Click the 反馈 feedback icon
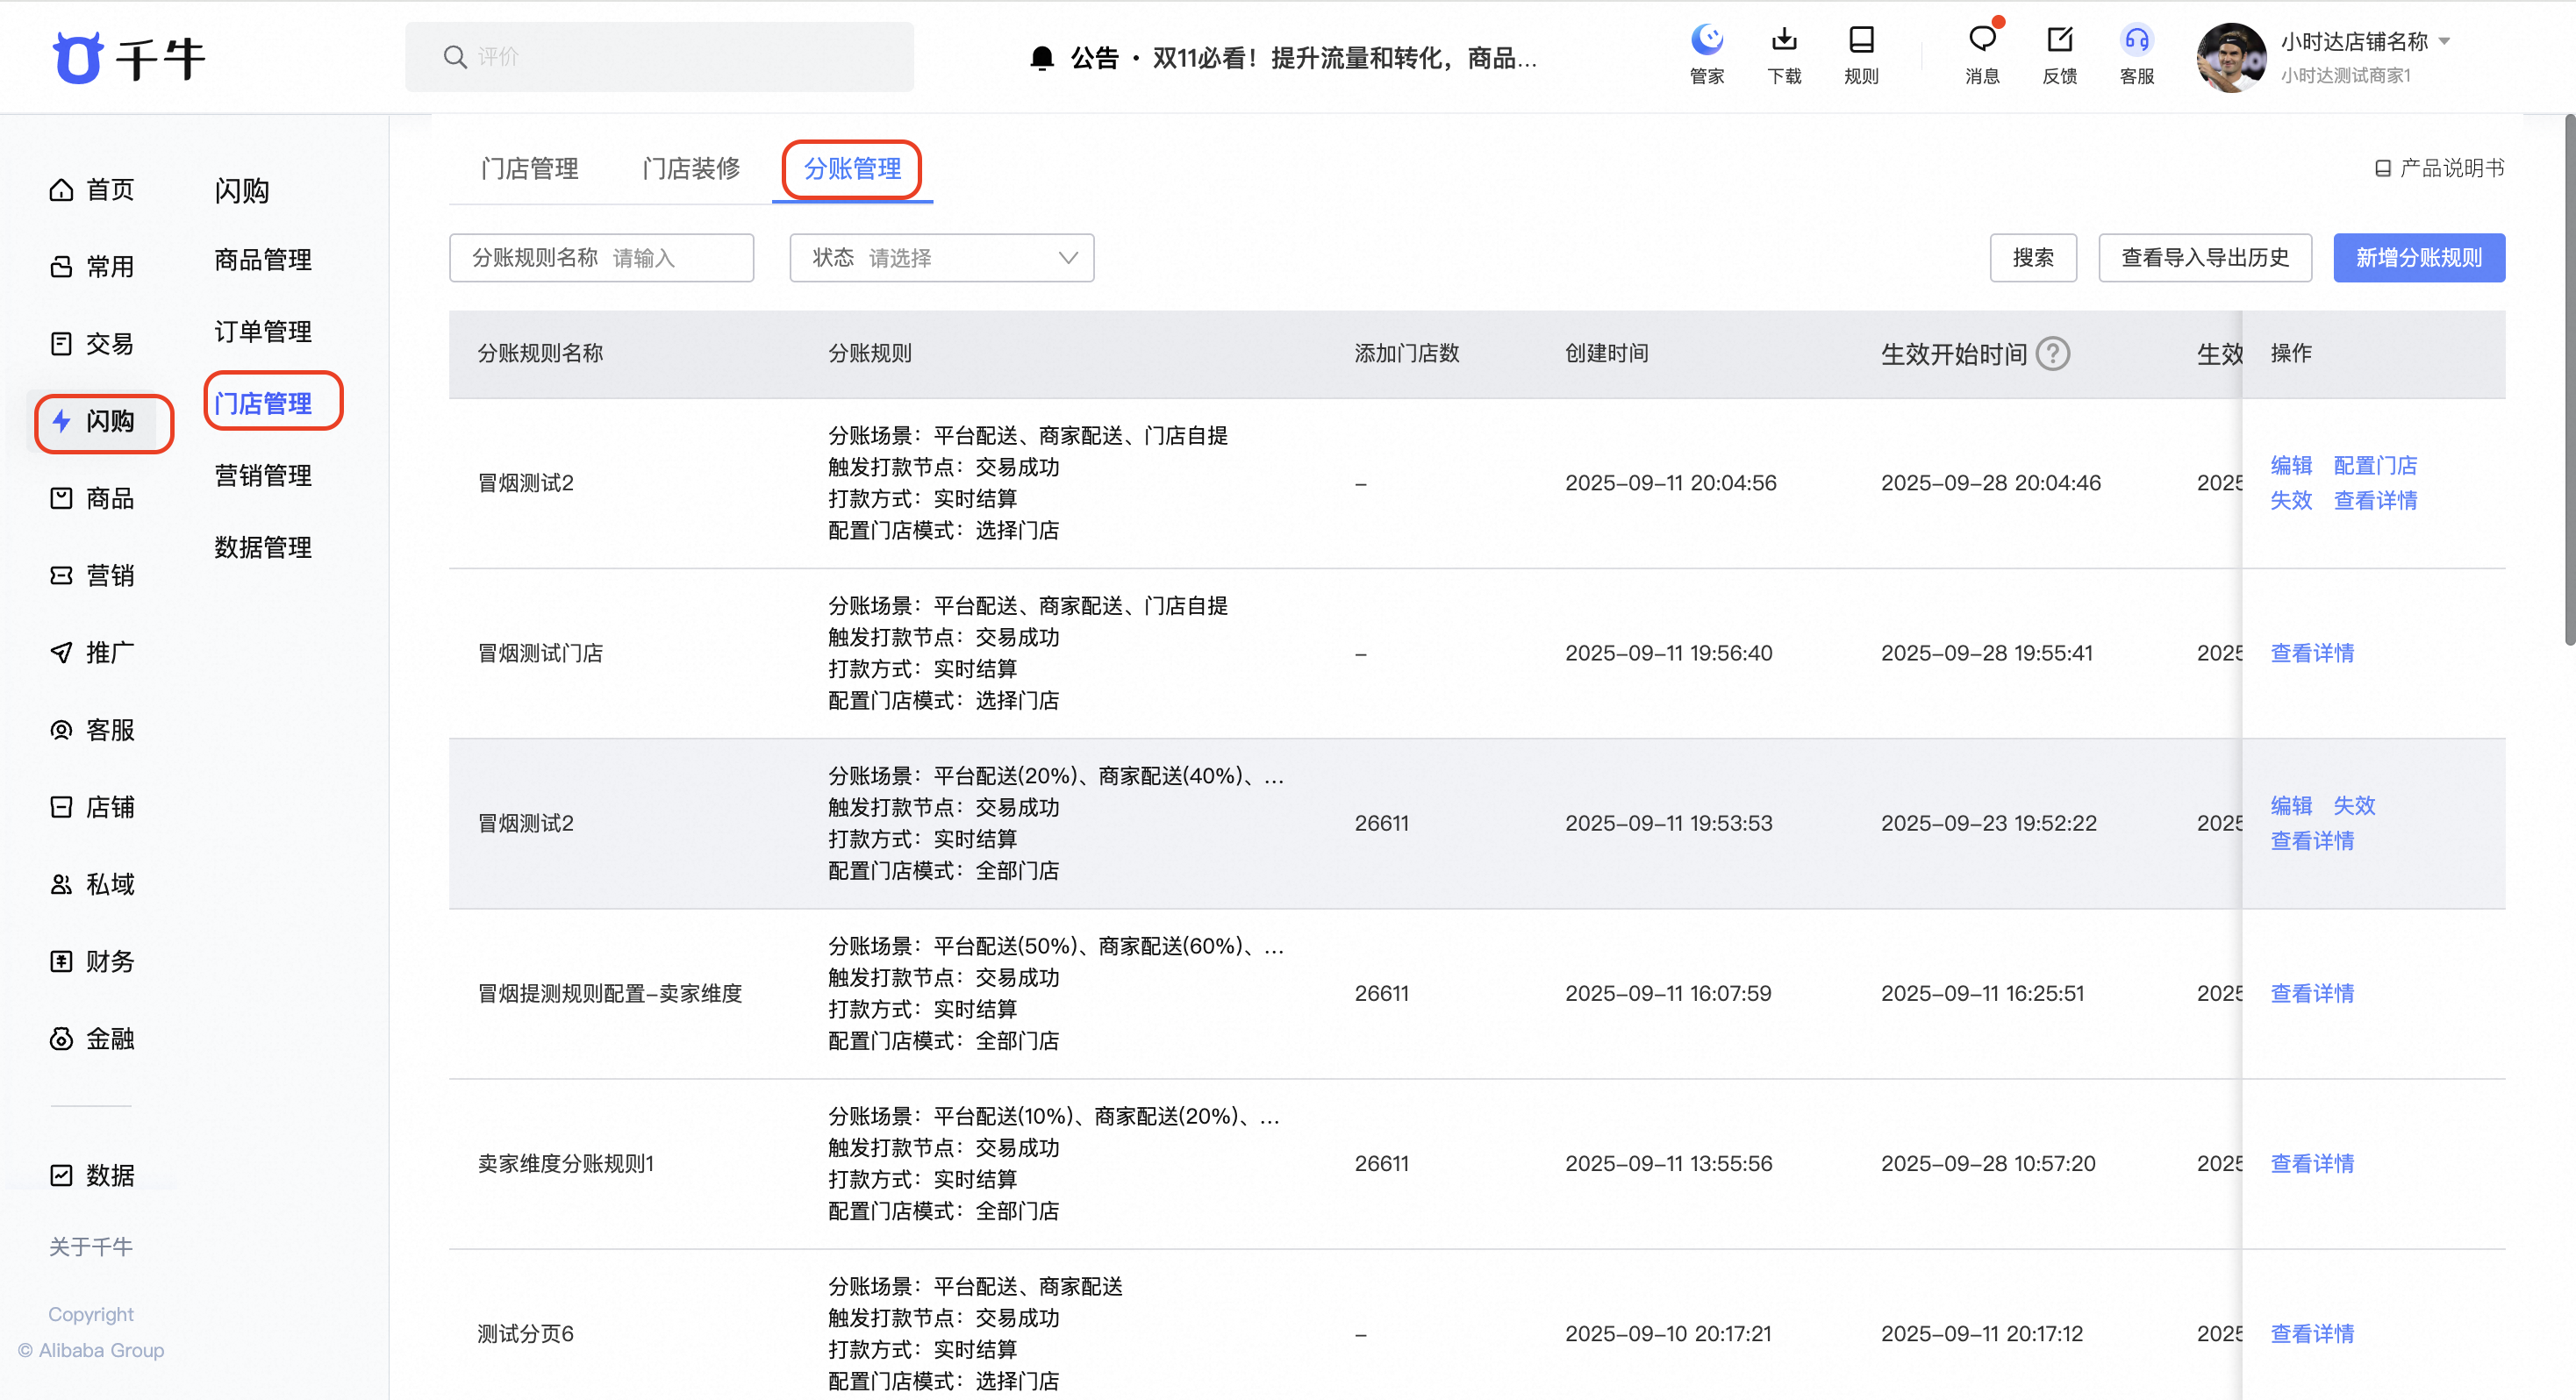The image size is (2576, 1400). [2059, 42]
